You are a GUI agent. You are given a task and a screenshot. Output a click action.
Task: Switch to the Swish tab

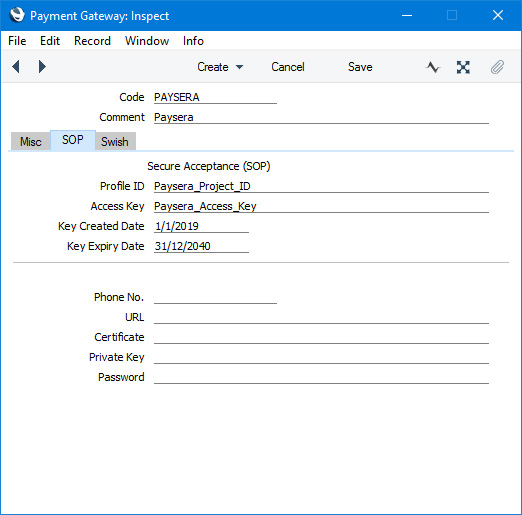pos(115,141)
